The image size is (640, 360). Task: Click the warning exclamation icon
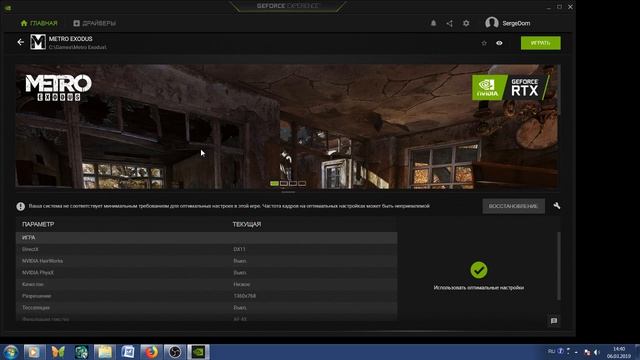(20, 207)
